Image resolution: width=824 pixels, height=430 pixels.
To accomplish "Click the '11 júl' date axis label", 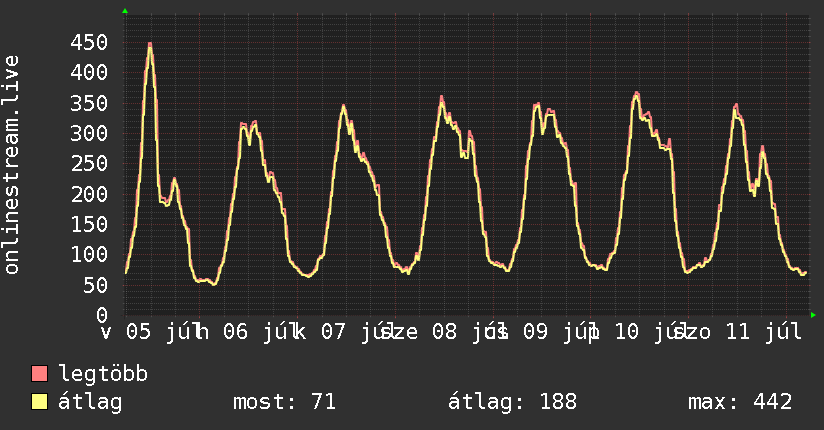I will [x=764, y=332].
